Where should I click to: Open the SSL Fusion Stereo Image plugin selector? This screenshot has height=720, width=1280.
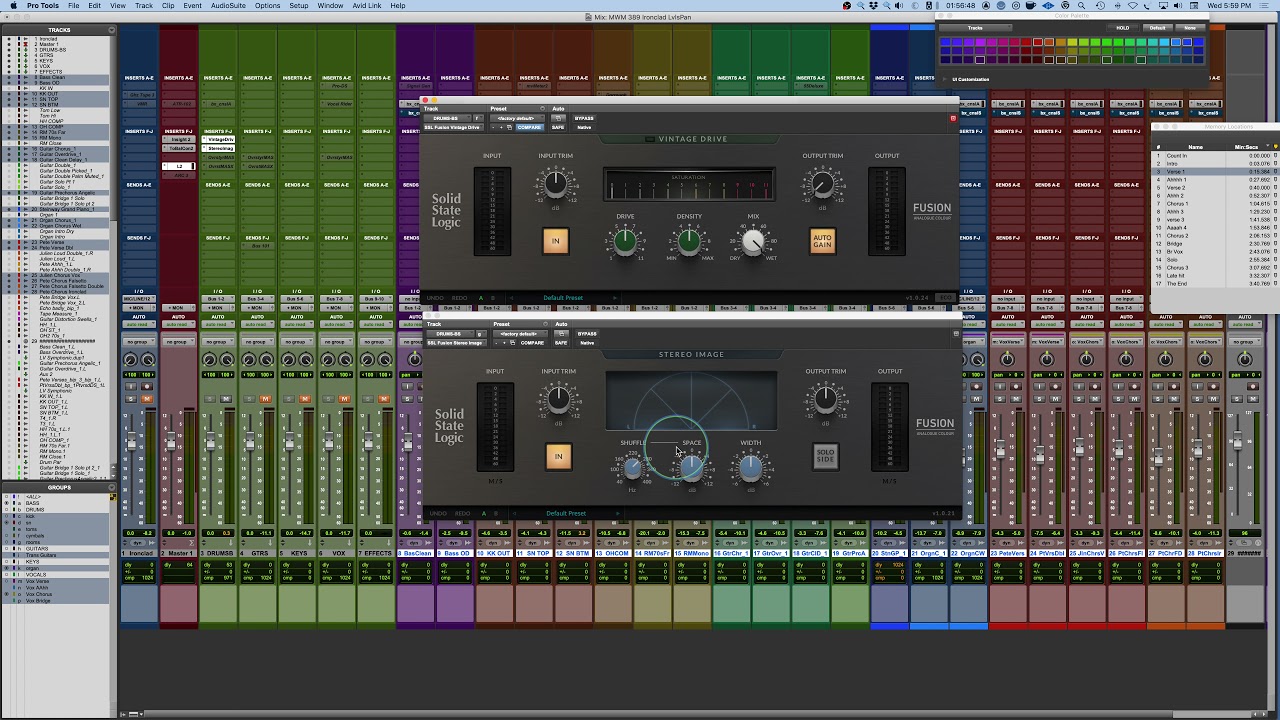[x=456, y=343]
